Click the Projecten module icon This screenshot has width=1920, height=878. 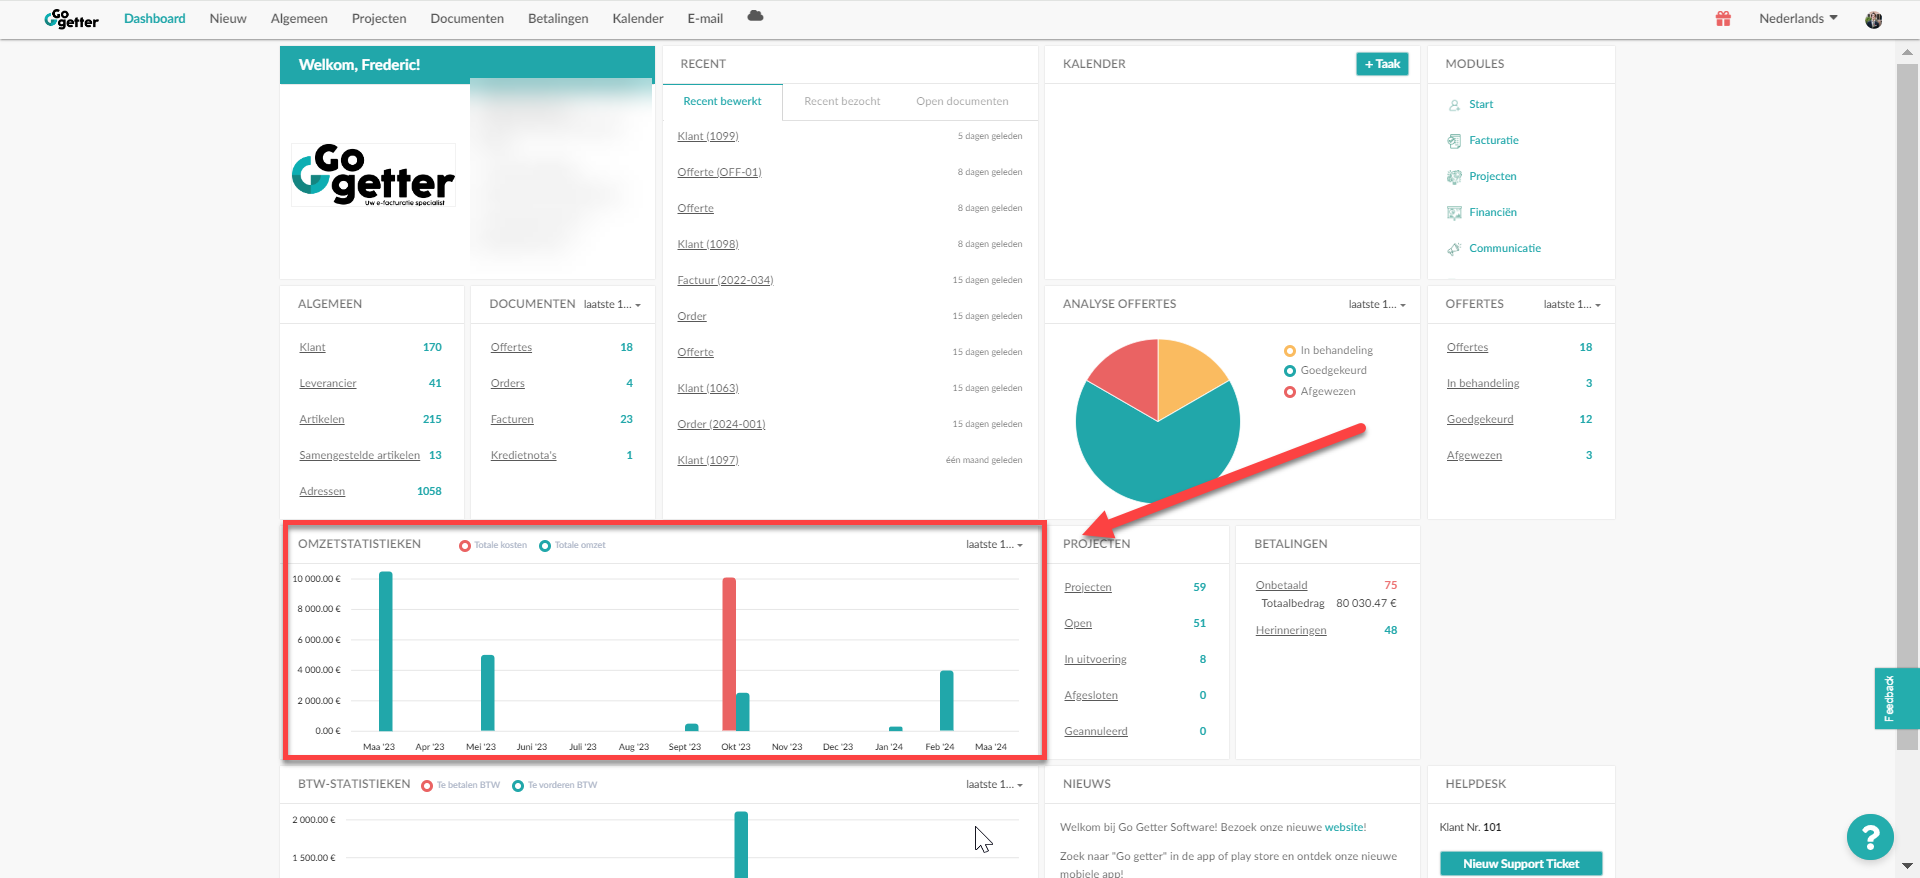1454,177
